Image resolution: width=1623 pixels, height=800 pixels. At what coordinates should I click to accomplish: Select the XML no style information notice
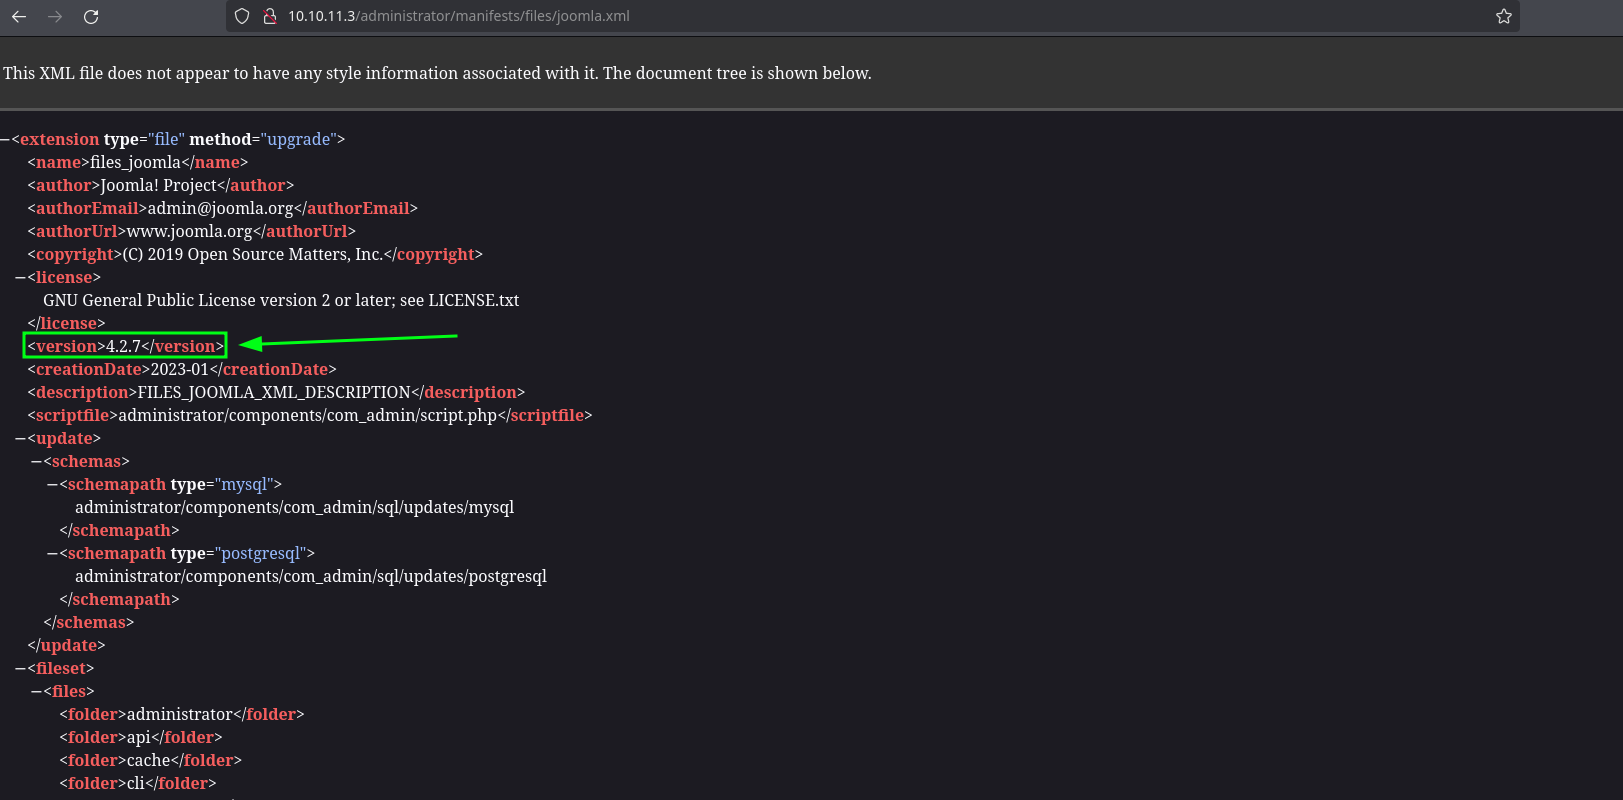pos(437,73)
